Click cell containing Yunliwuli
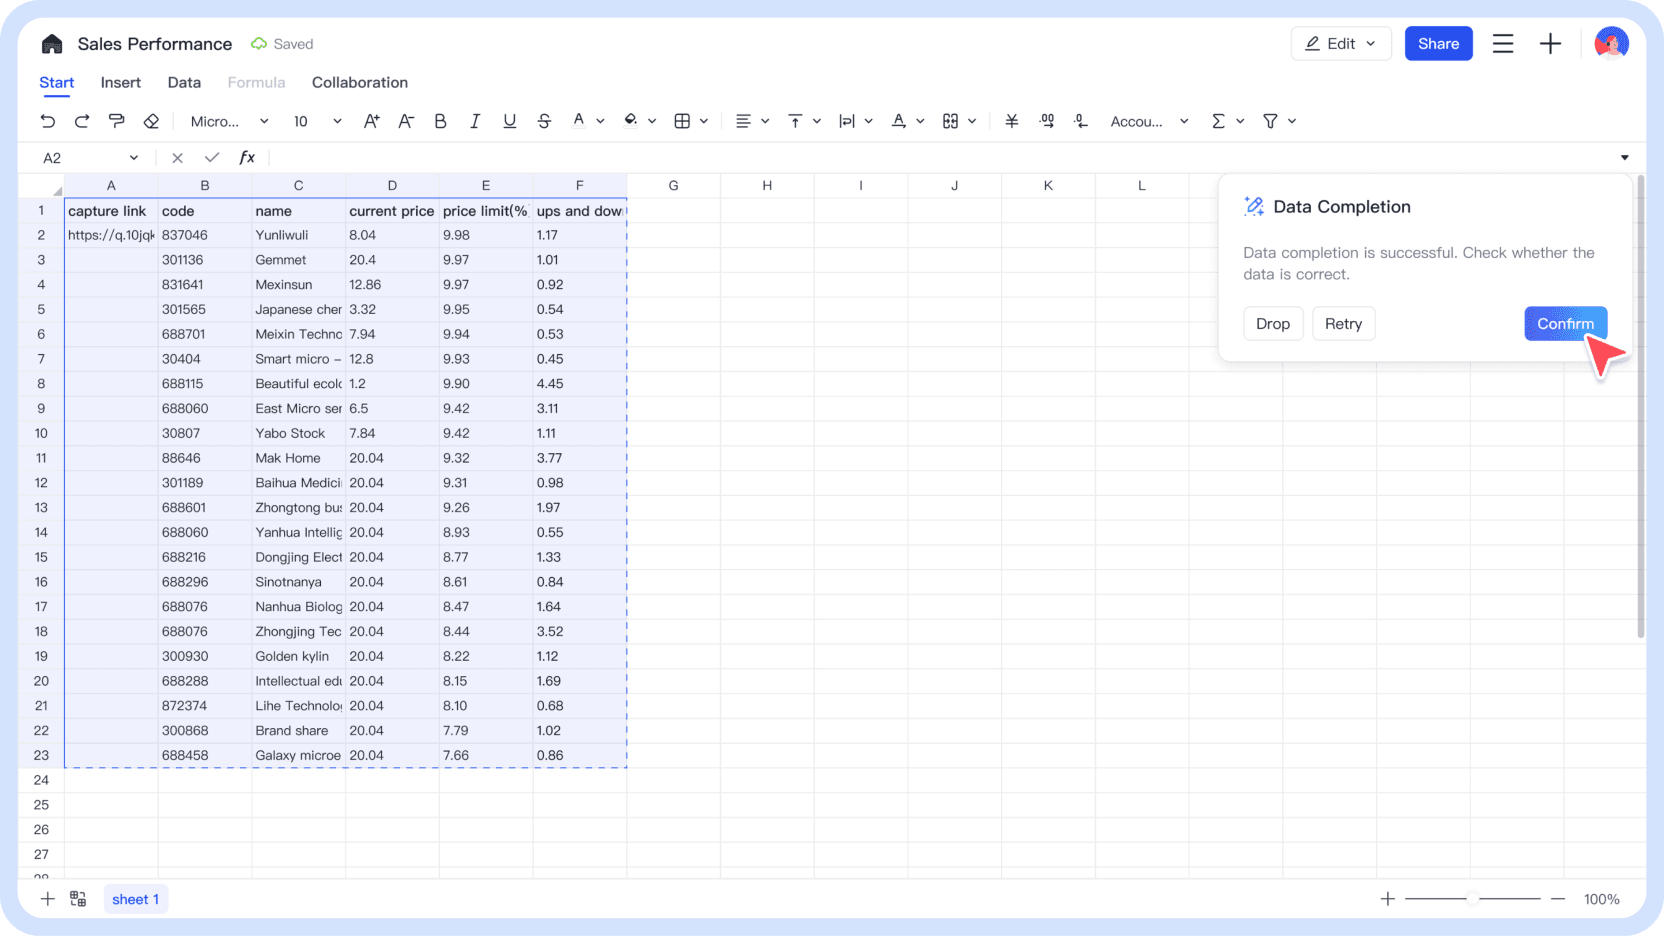The width and height of the screenshot is (1664, 936). coord(298,235)
